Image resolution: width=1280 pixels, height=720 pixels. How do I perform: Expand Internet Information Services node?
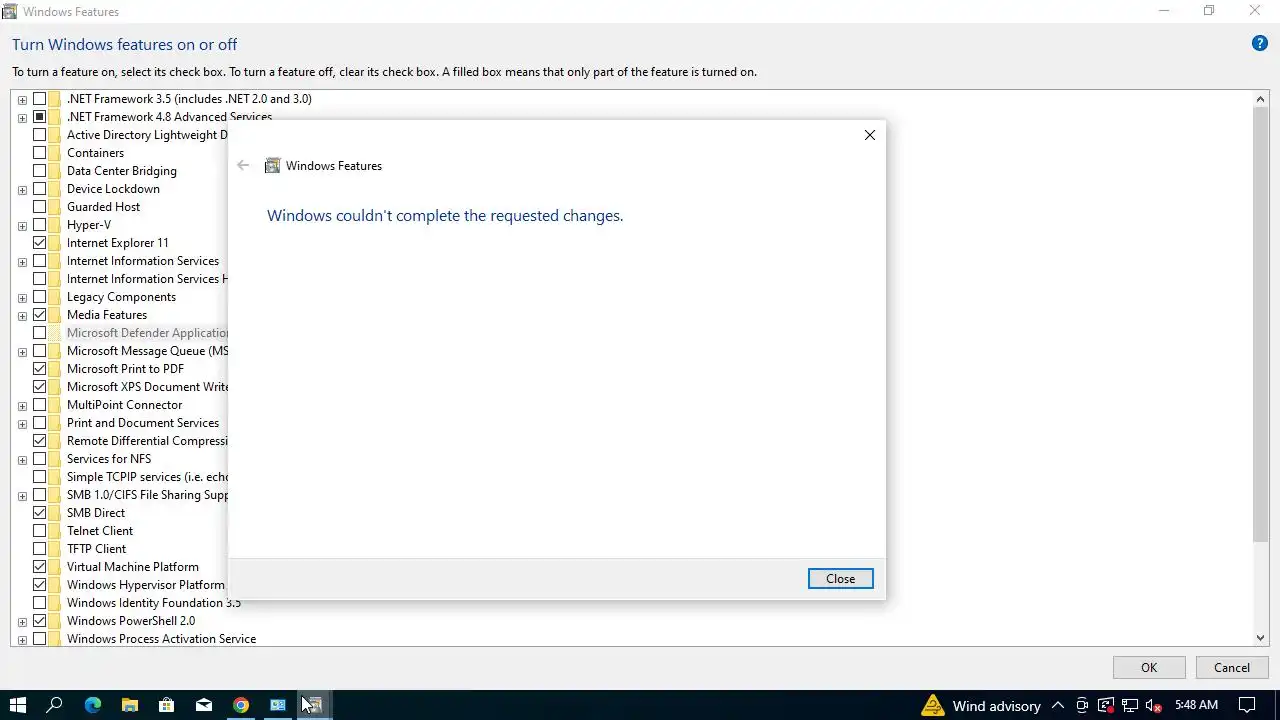(x=22, y=261)
